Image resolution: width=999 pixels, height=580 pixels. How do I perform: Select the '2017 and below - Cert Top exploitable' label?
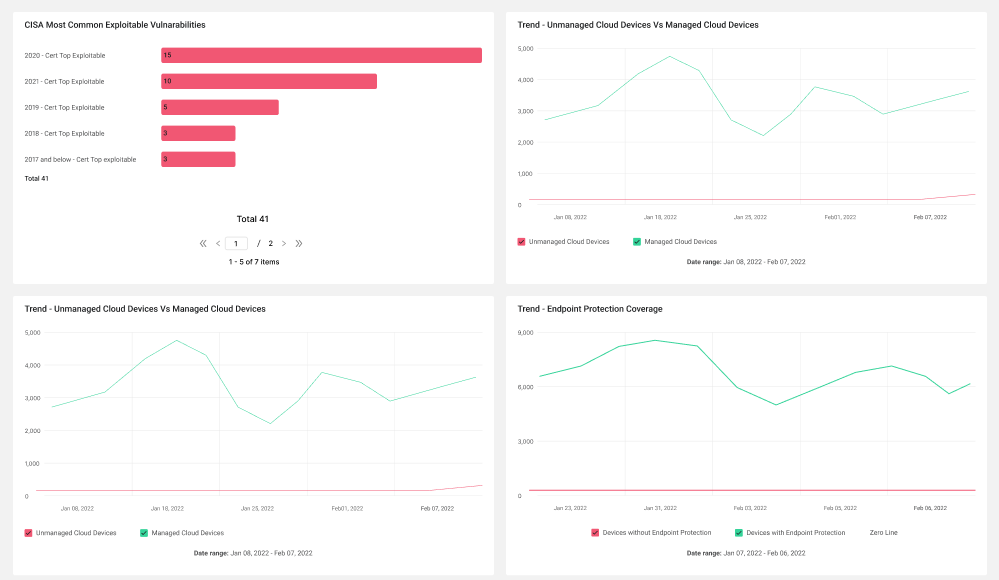tap(80, 160)
